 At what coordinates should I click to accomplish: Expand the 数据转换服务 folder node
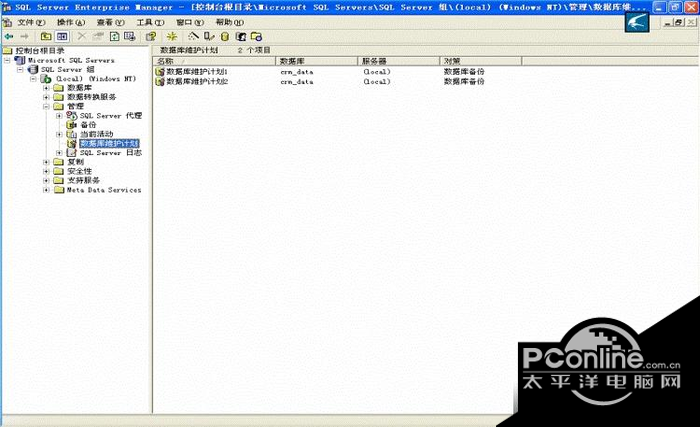pyautogui.click(x=46, y=97)
